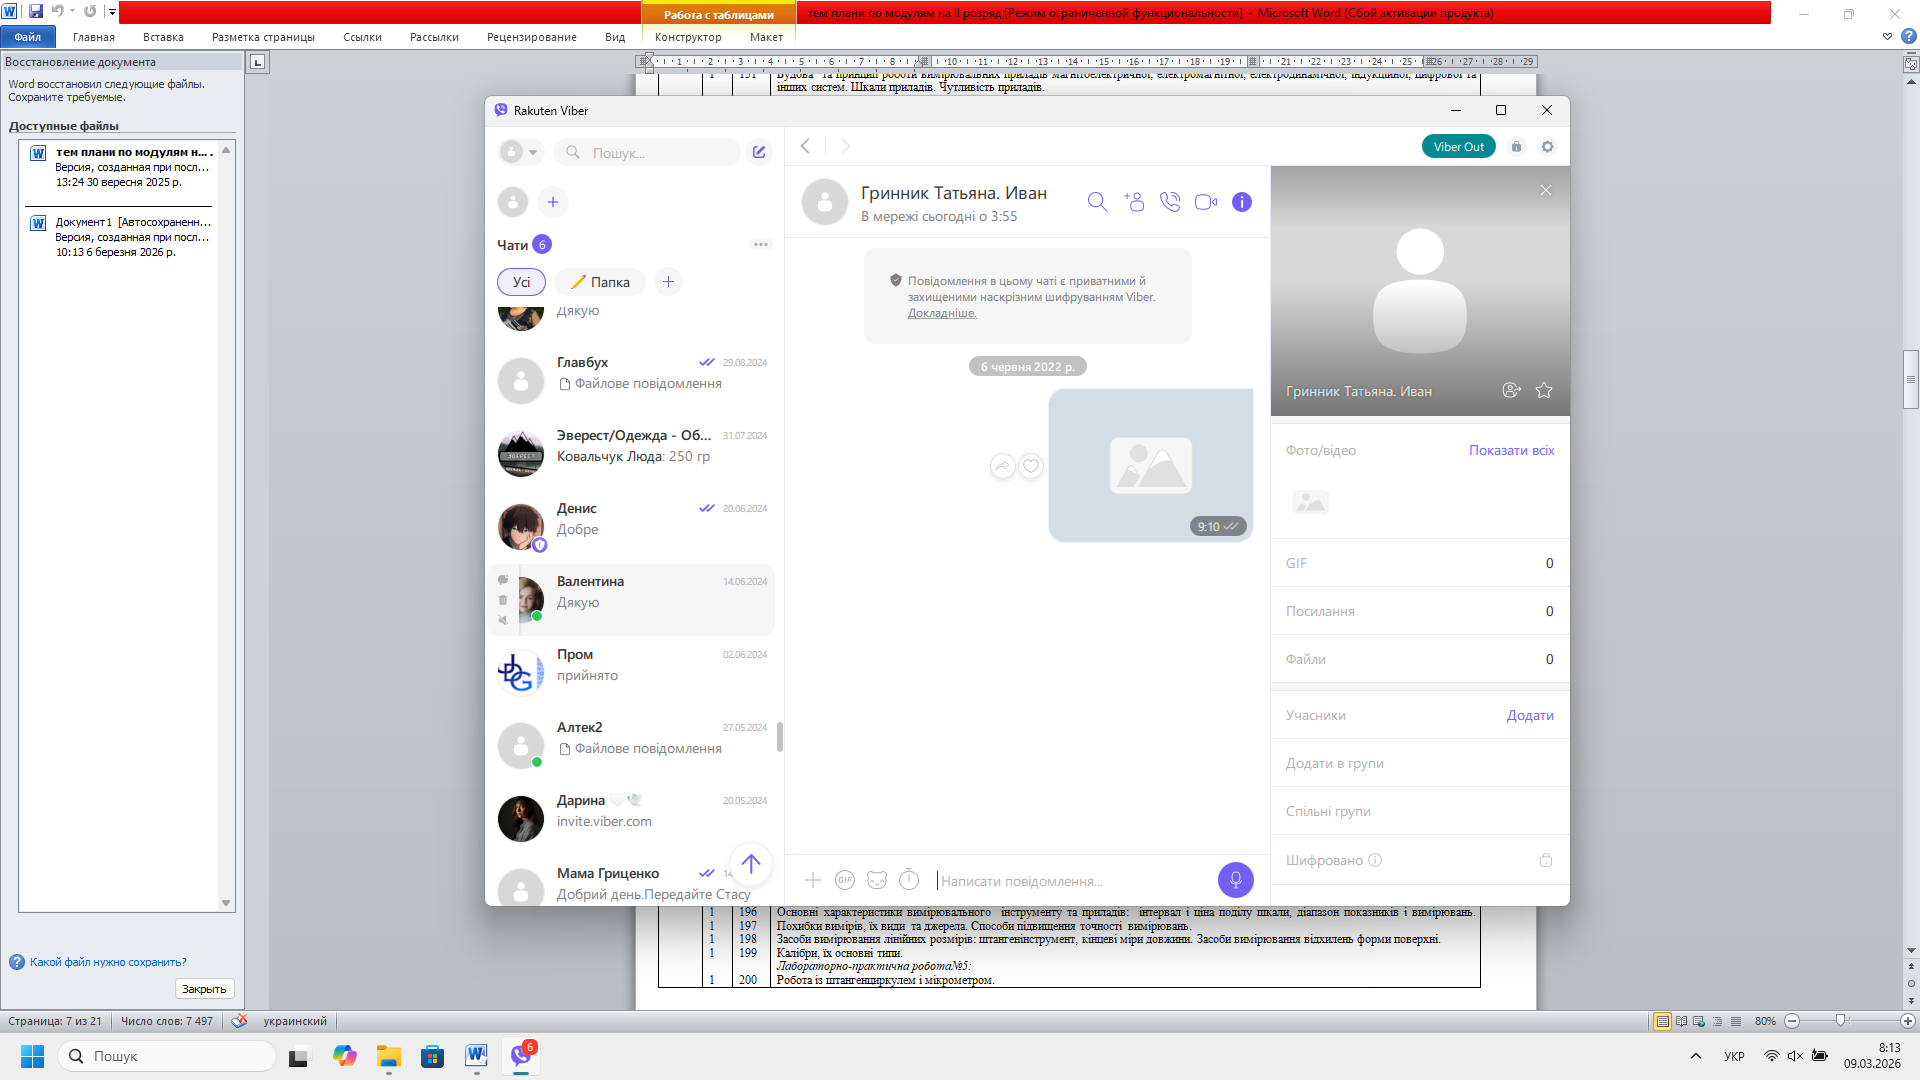Open the message attachment plus menu
Screen dimensions: 1920x1080
click(813, 880)
